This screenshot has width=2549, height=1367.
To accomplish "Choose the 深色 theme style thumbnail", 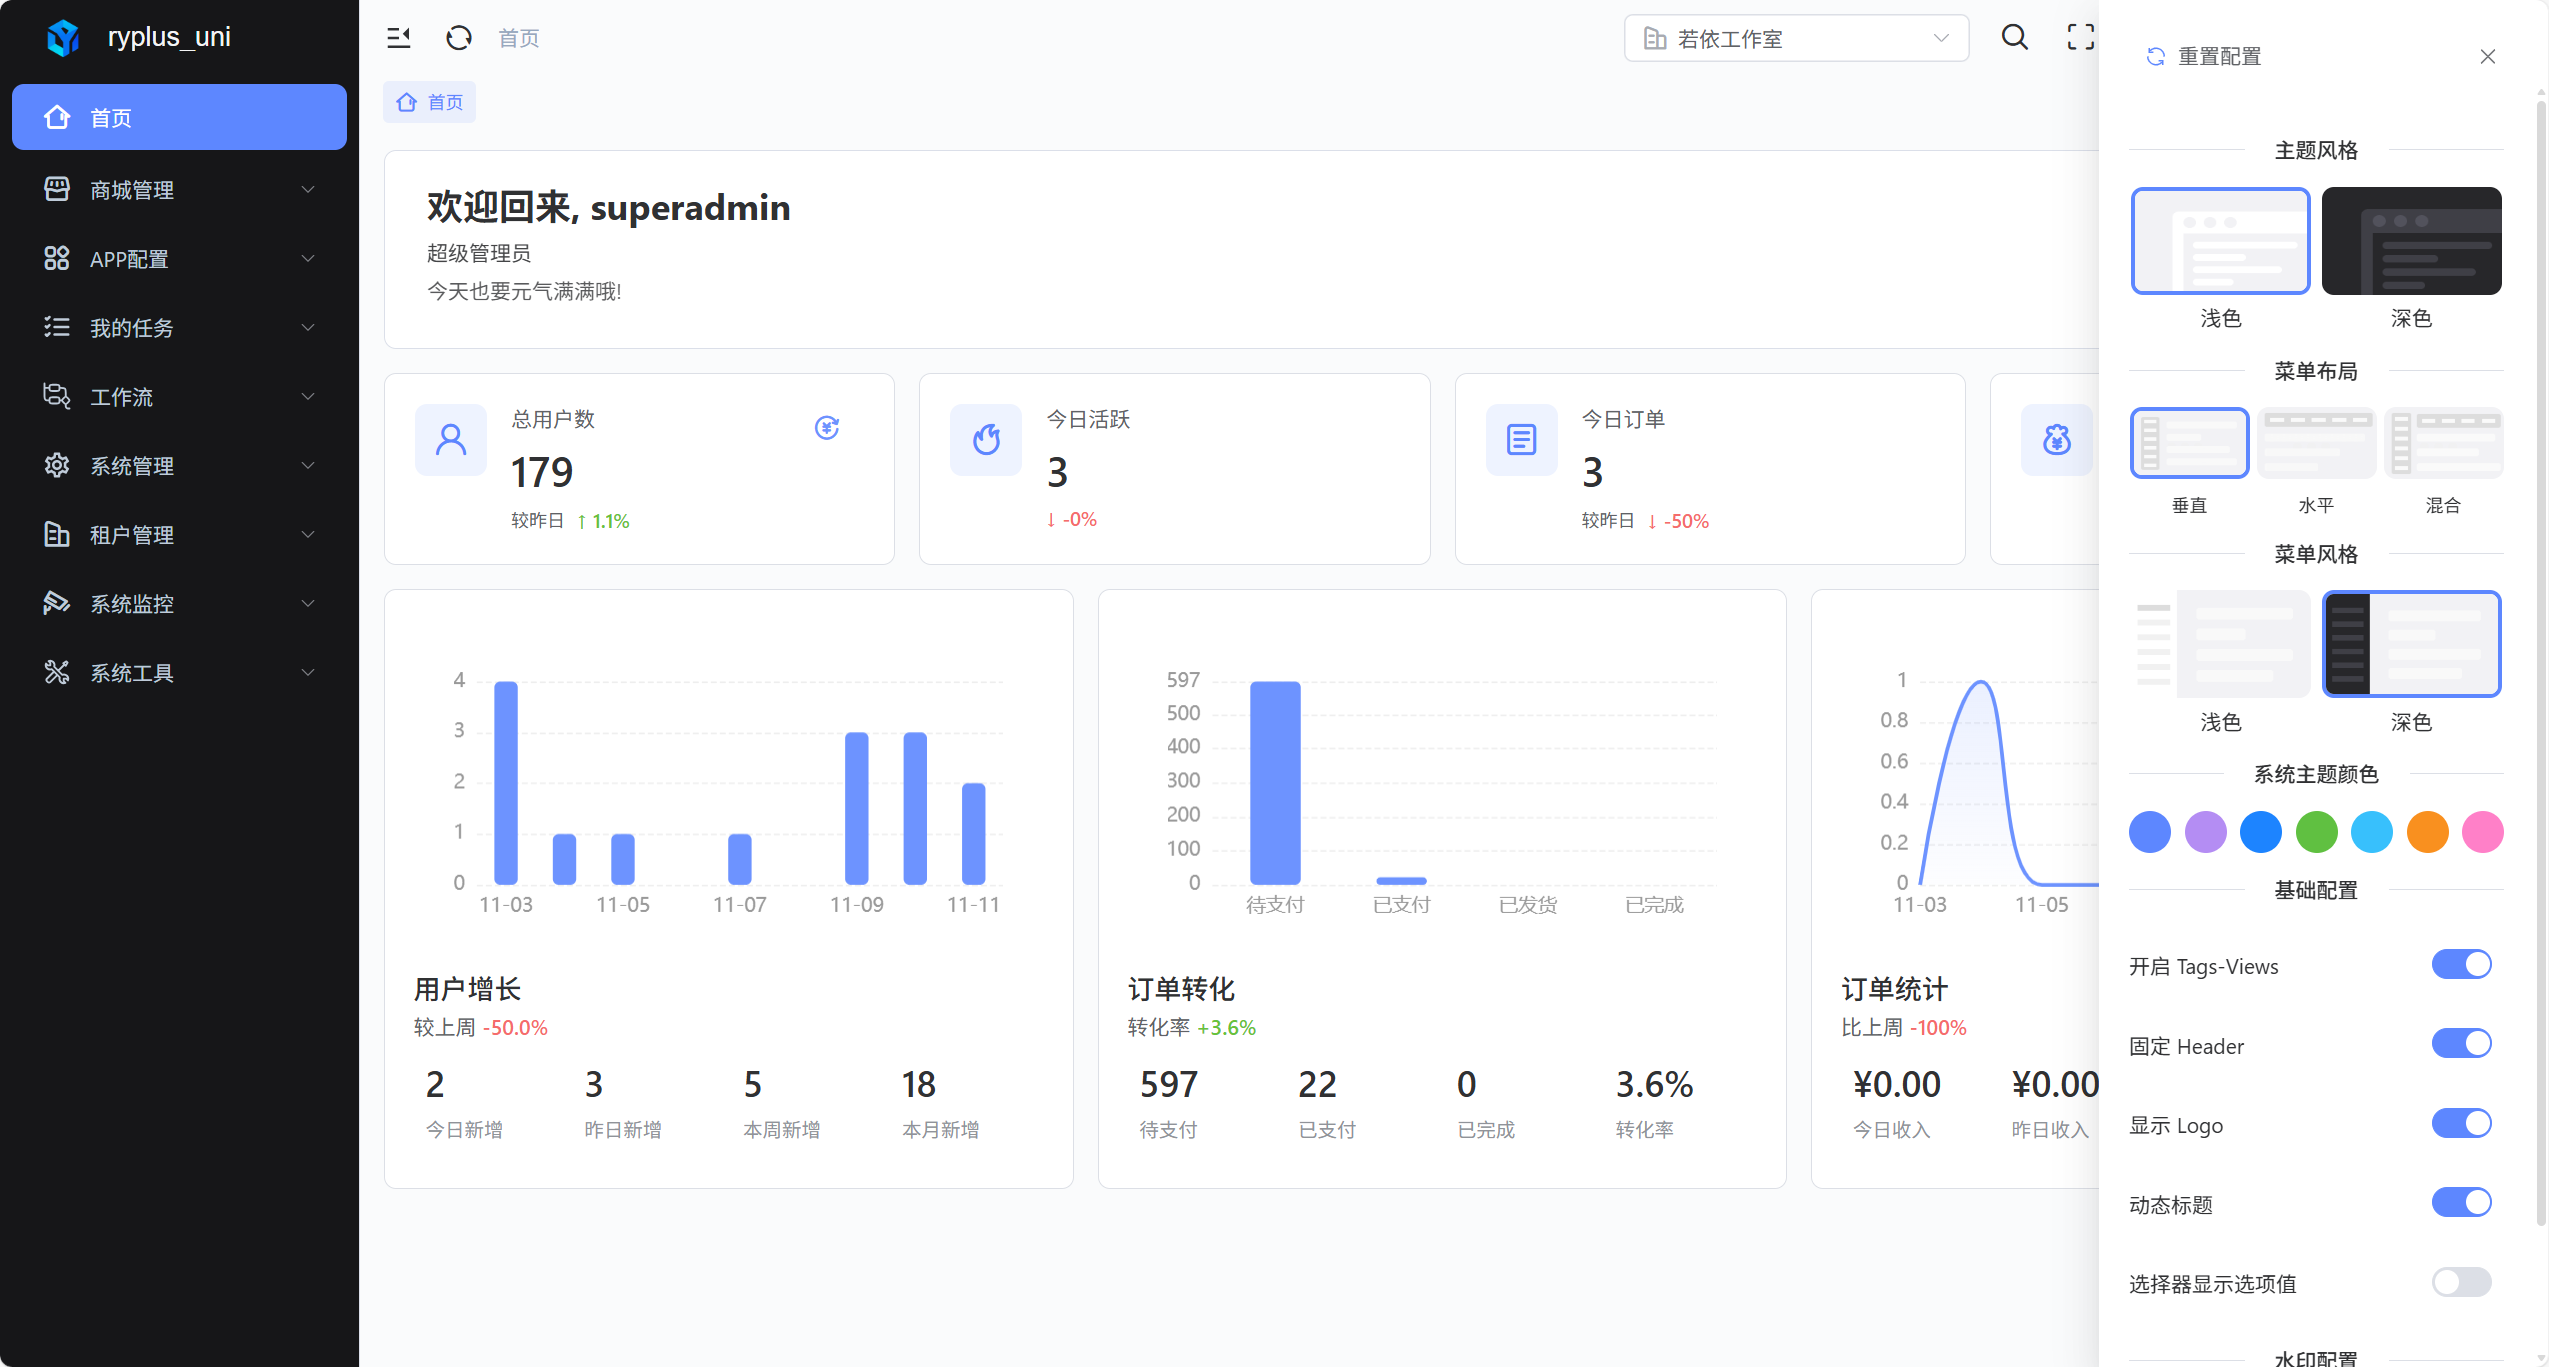I will (x=2410, y=241).
